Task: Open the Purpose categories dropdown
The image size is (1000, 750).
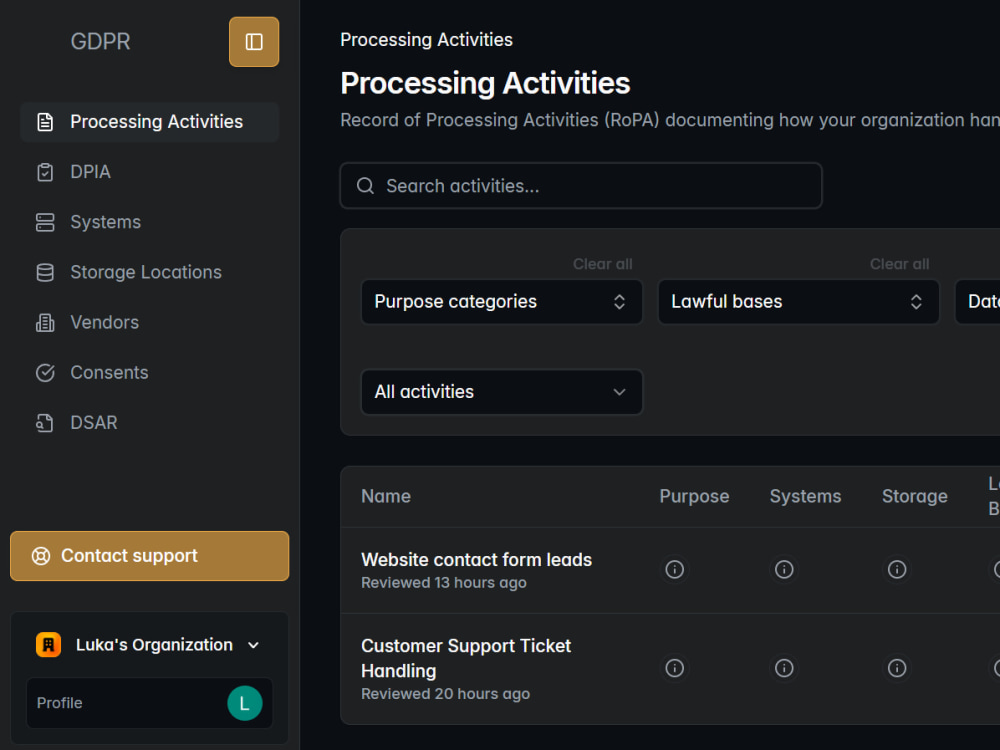Action: (x=502, y=302)
